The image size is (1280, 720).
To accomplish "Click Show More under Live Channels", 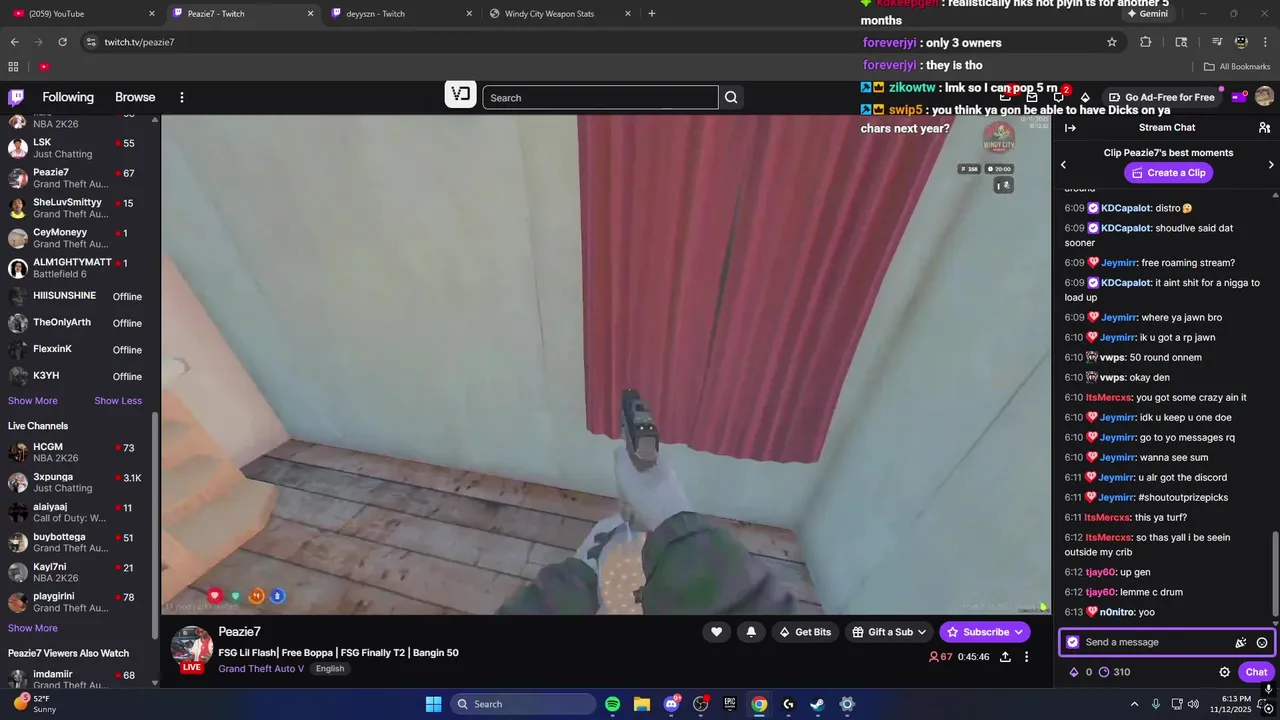I will tap(33, 628).
